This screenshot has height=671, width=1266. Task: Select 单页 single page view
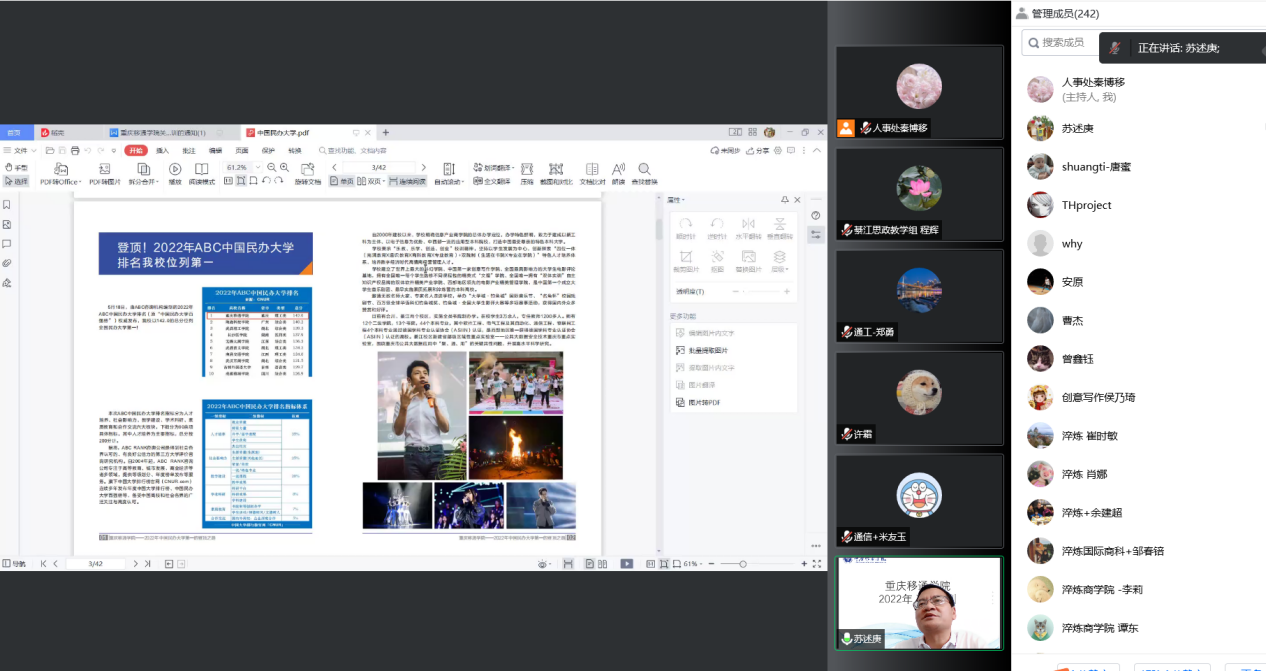pos(342,182)
